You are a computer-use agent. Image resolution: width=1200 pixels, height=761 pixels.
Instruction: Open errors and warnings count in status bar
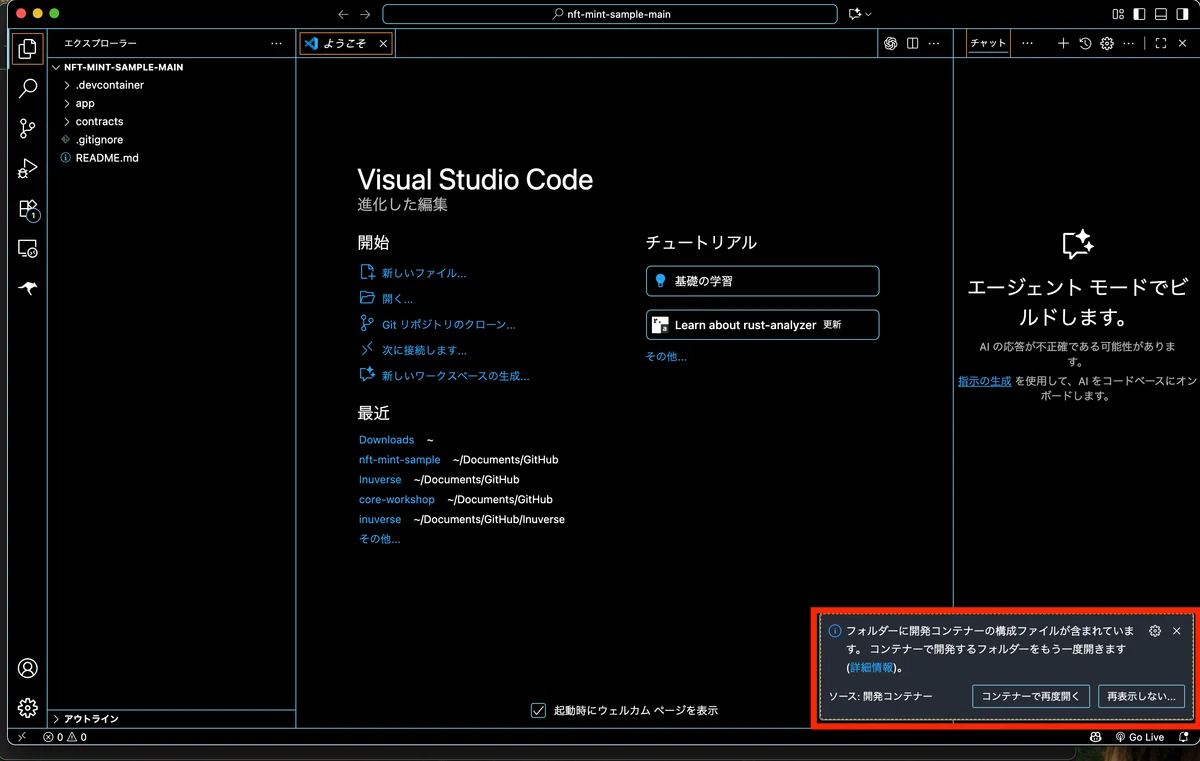tap(65, 737)
